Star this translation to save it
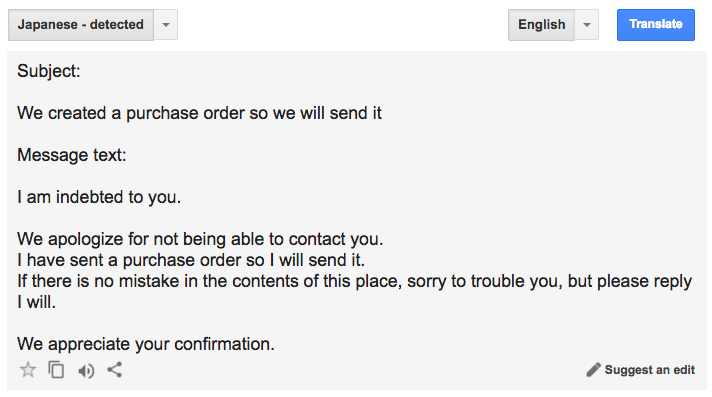Image resolution: width=712 pixels, height=397 pixels. 28,370
